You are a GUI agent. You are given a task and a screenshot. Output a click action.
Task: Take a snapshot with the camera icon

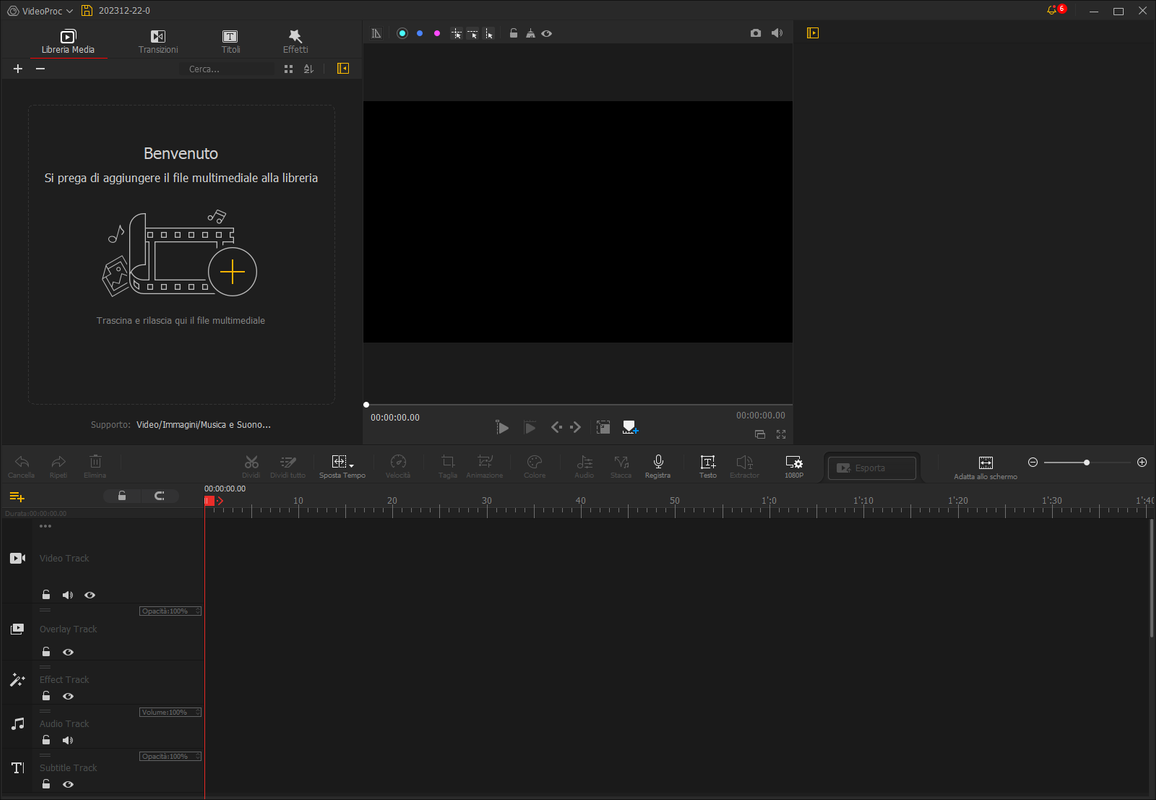click(x=756, y=33)
